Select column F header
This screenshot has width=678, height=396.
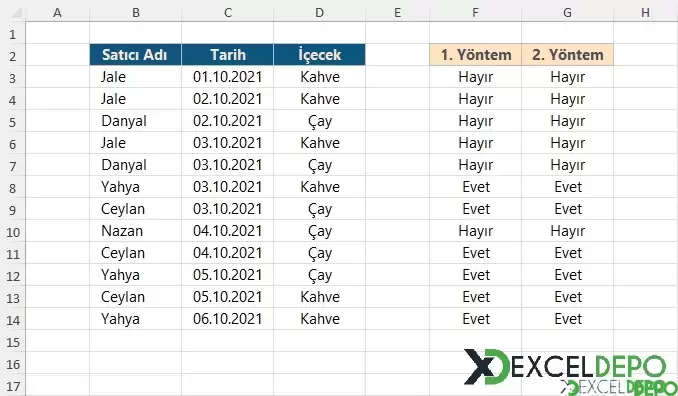[476, 13]
